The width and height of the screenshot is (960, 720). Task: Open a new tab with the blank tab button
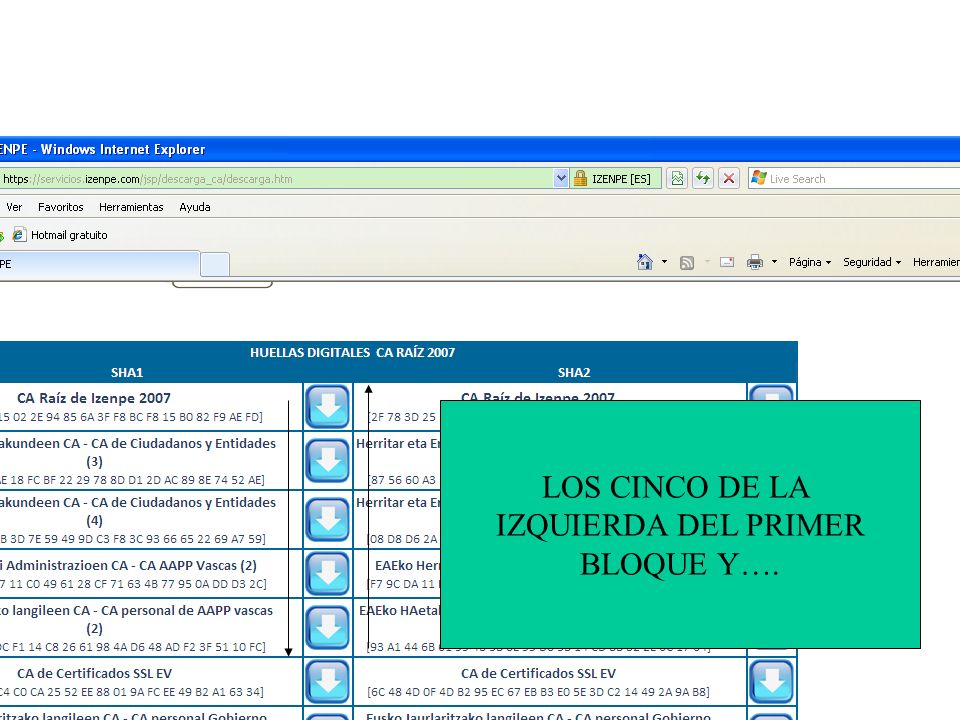pyautogui.click(x=215, y=264)
